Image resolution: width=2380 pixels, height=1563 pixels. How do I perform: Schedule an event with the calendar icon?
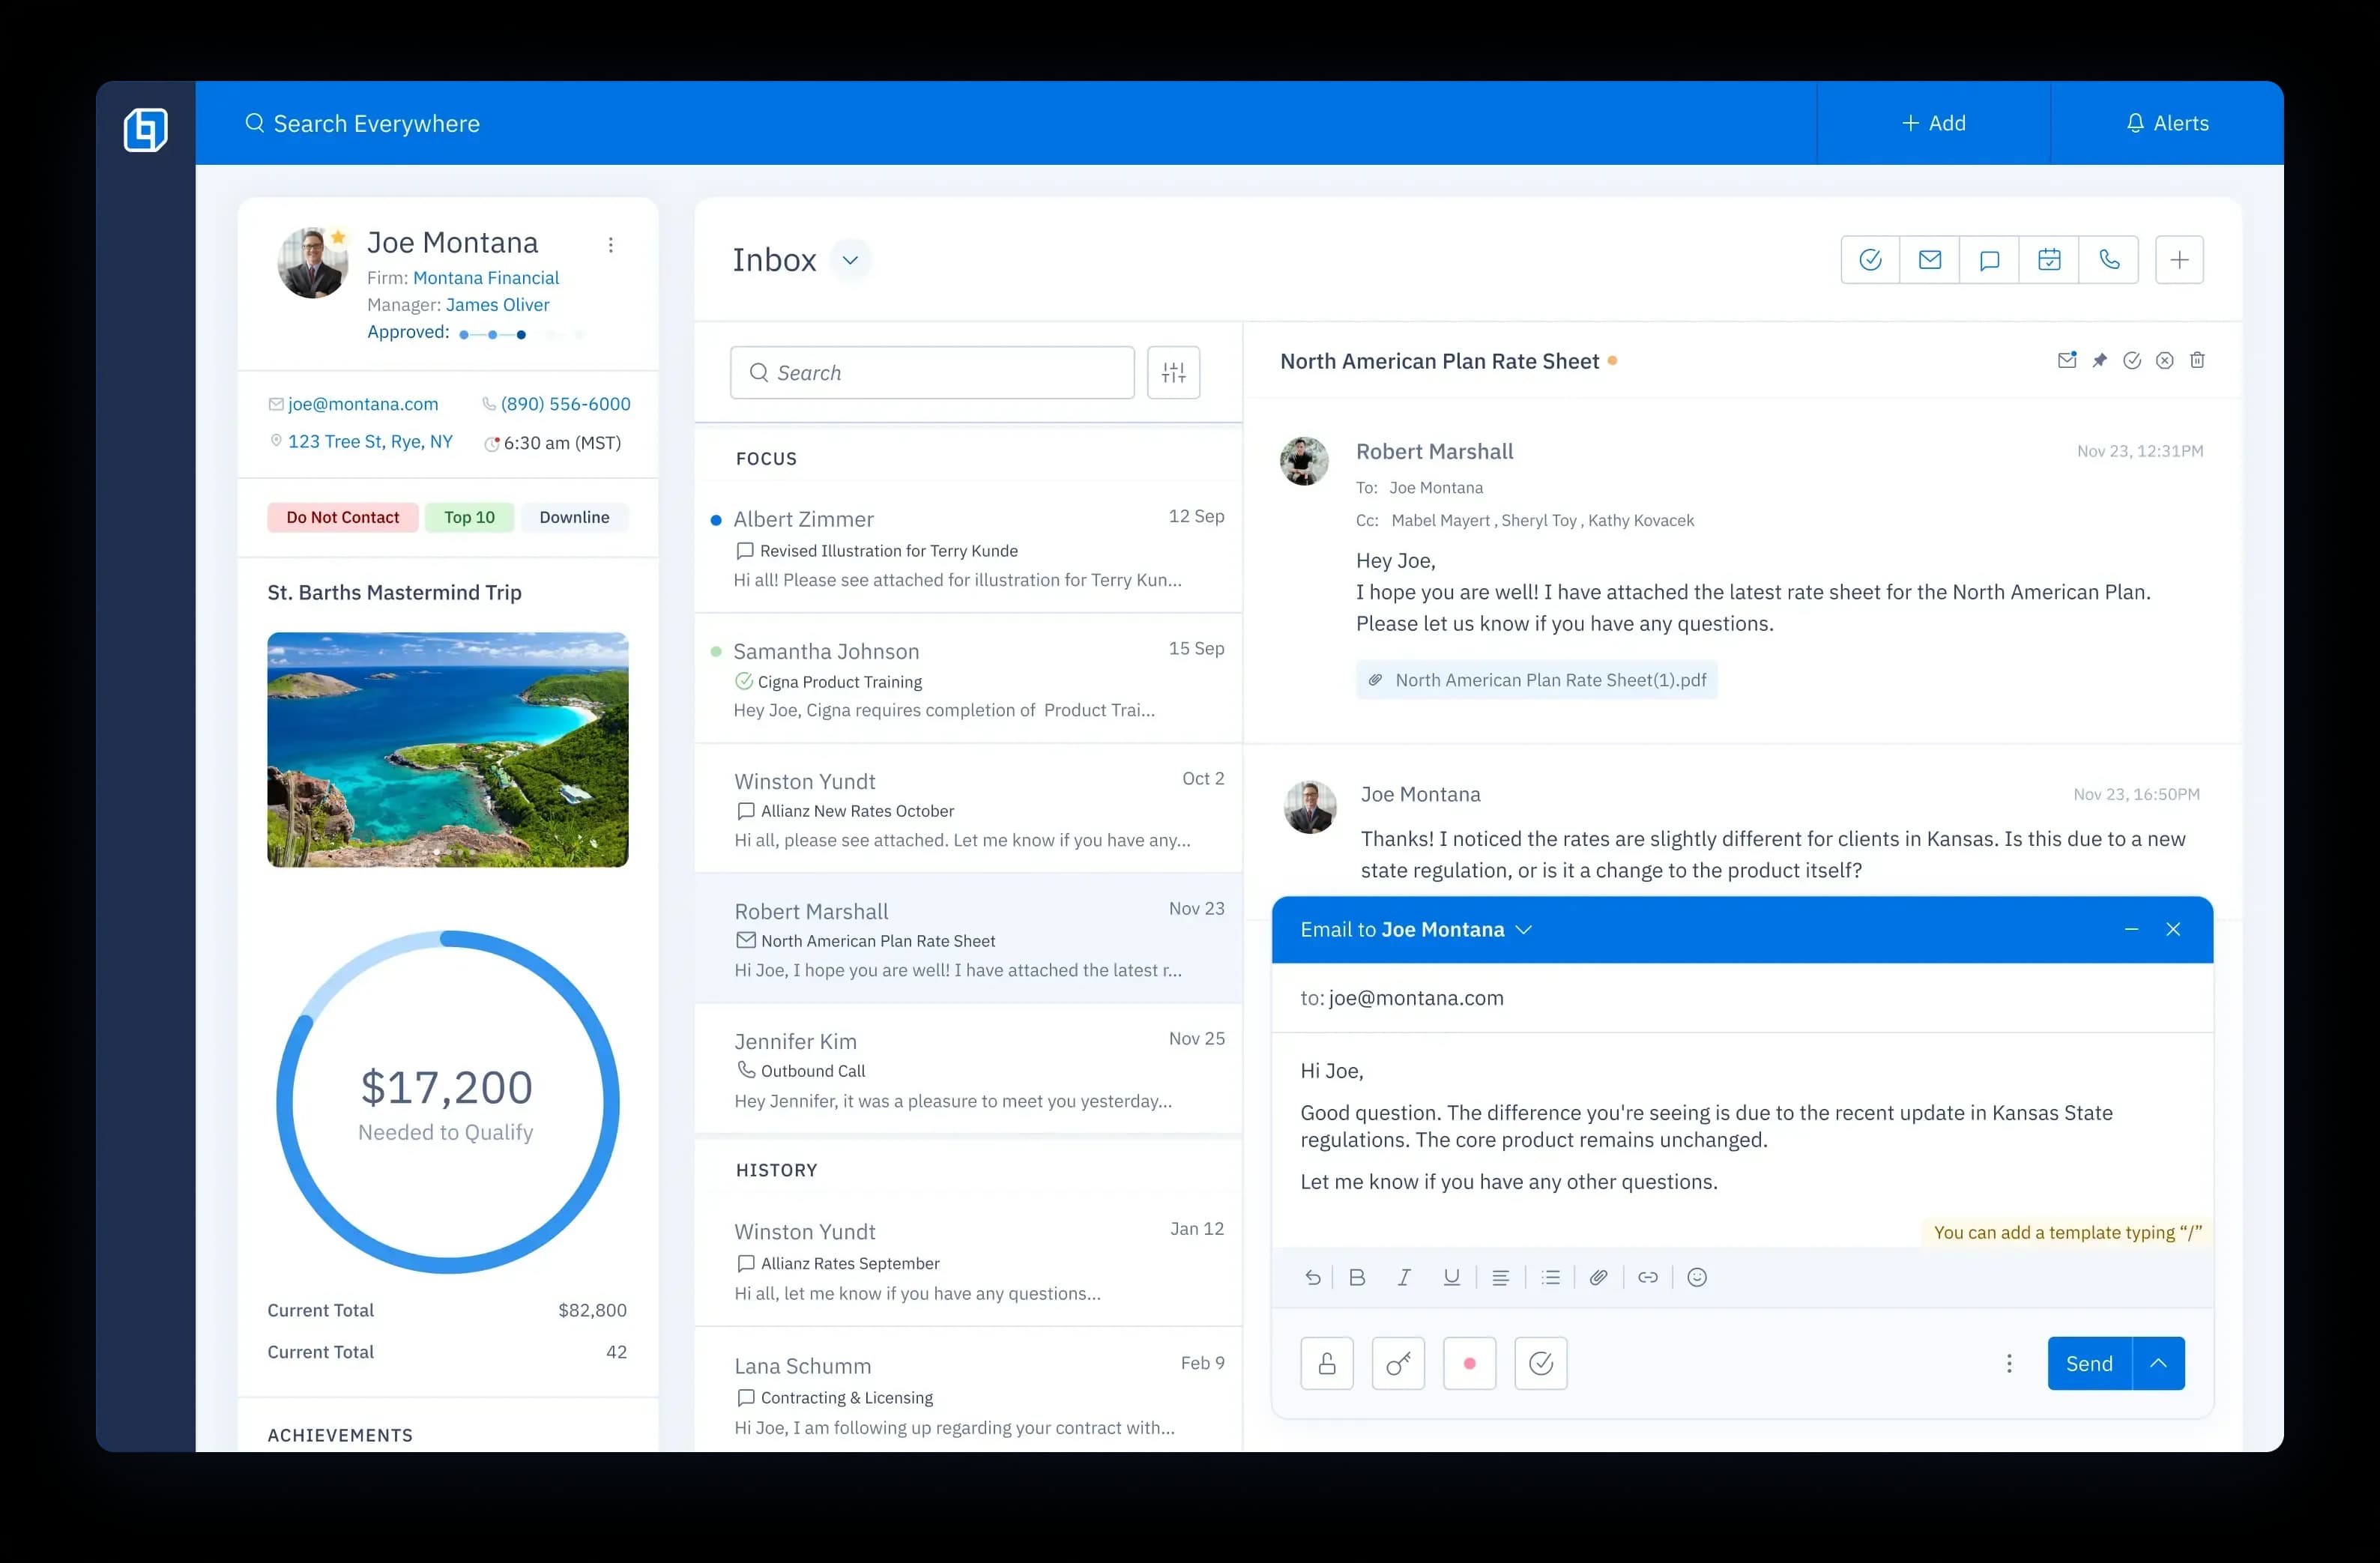pyautogui.click(x=2050, y=259)
